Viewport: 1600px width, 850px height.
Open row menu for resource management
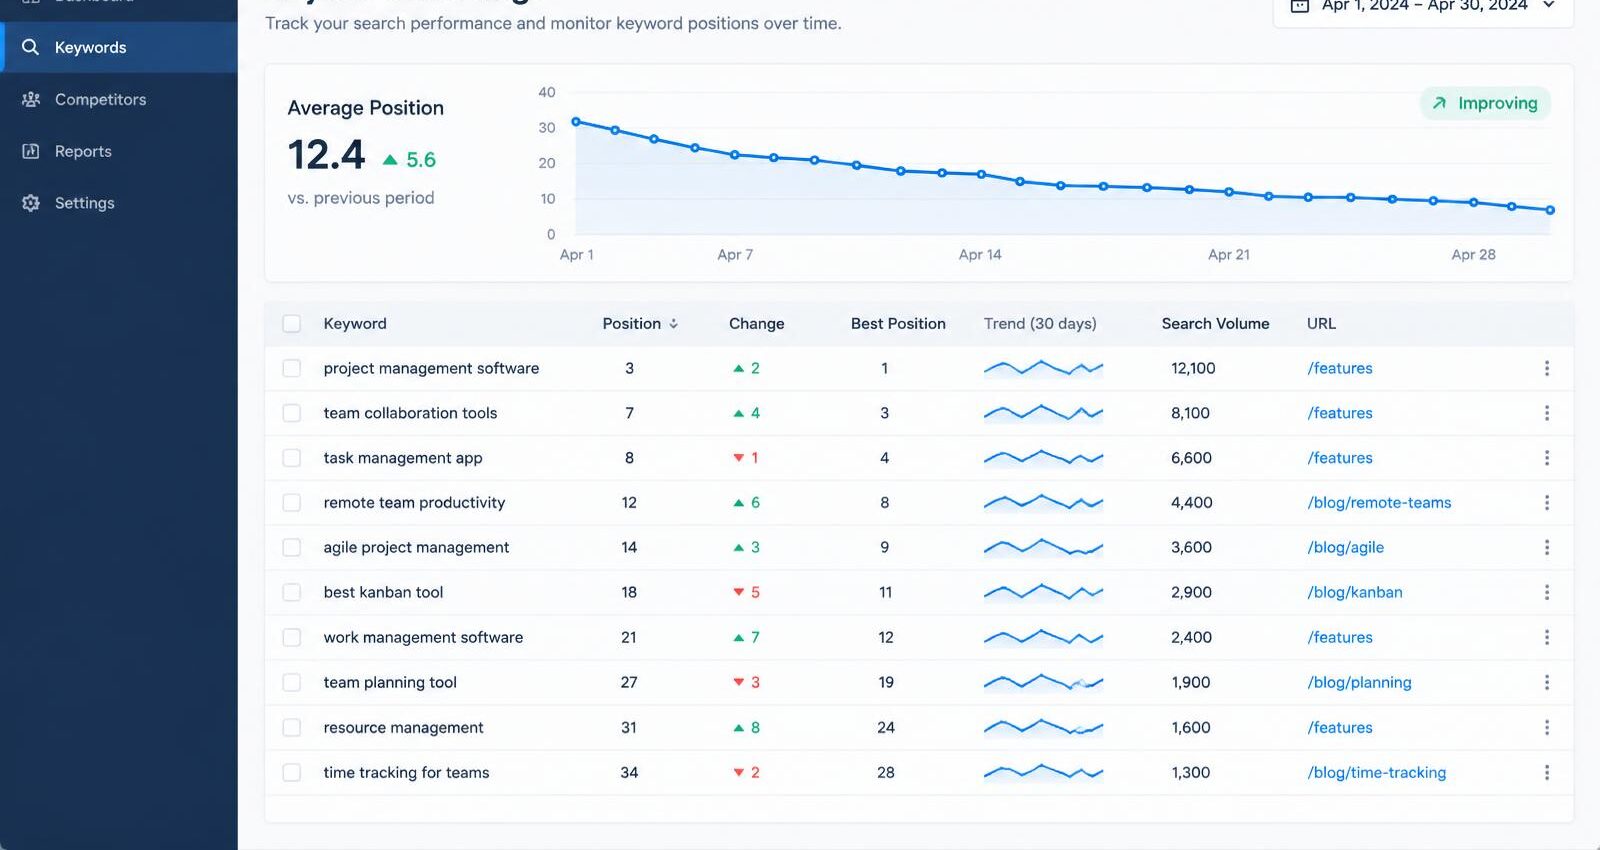[1546, 727]
